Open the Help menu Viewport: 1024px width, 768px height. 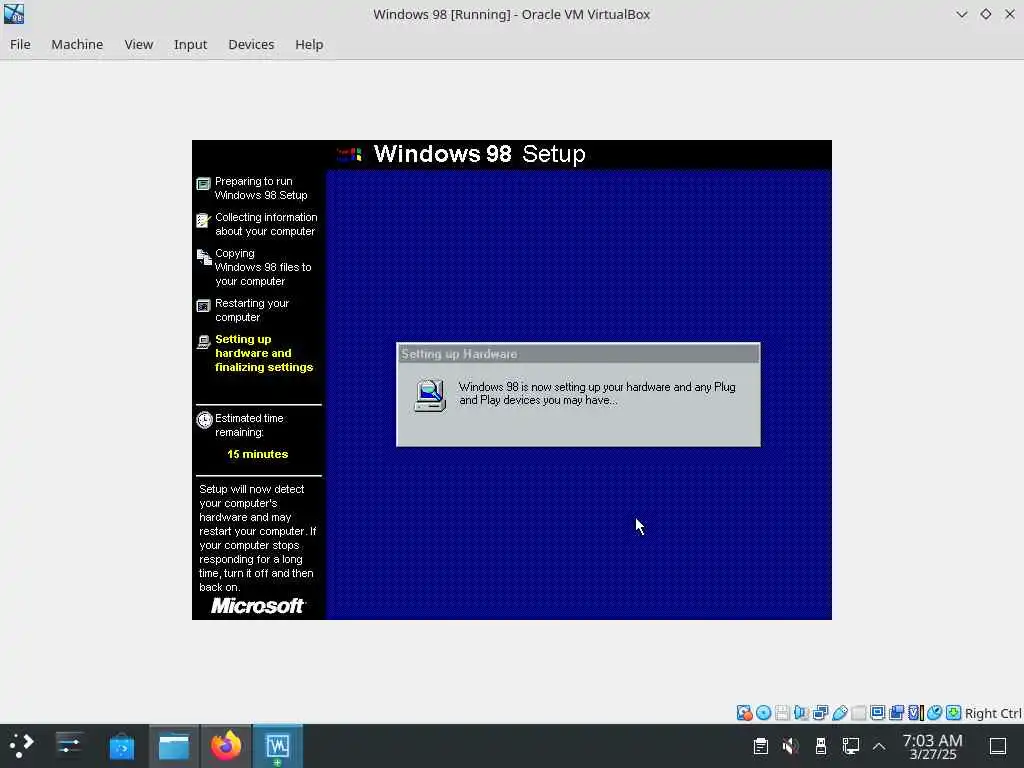[309, 44]
